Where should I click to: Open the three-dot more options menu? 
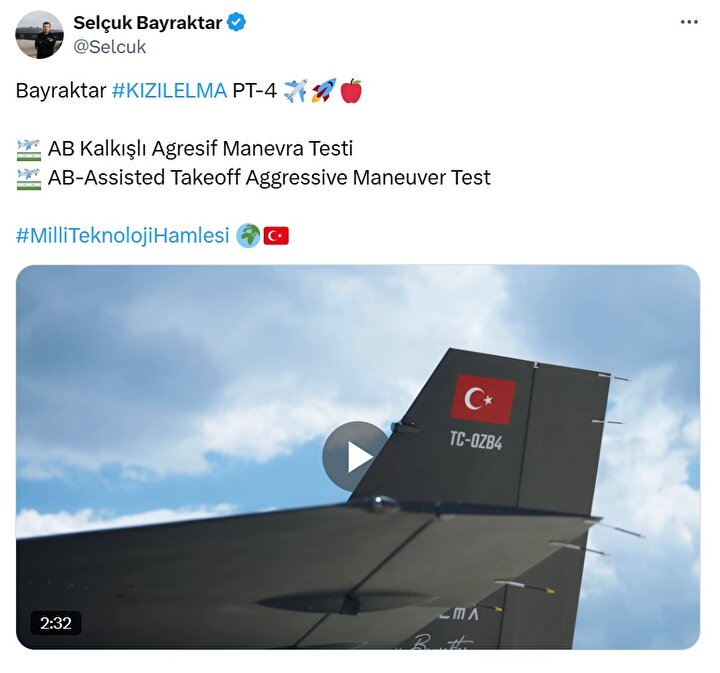[x=689, y=22]
